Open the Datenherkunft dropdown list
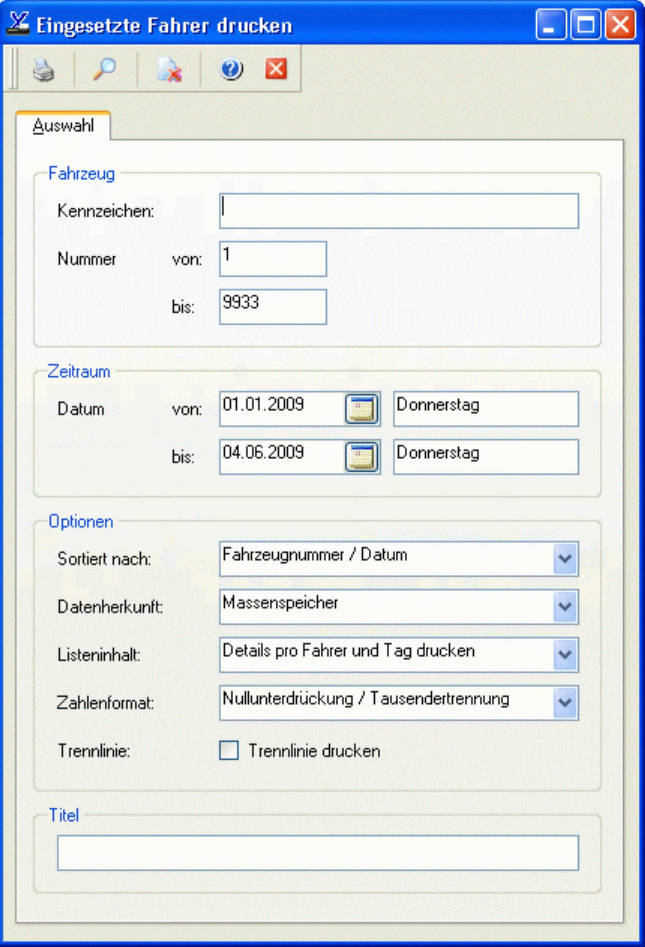The image size is (645, 947). (x=565, y=607)
